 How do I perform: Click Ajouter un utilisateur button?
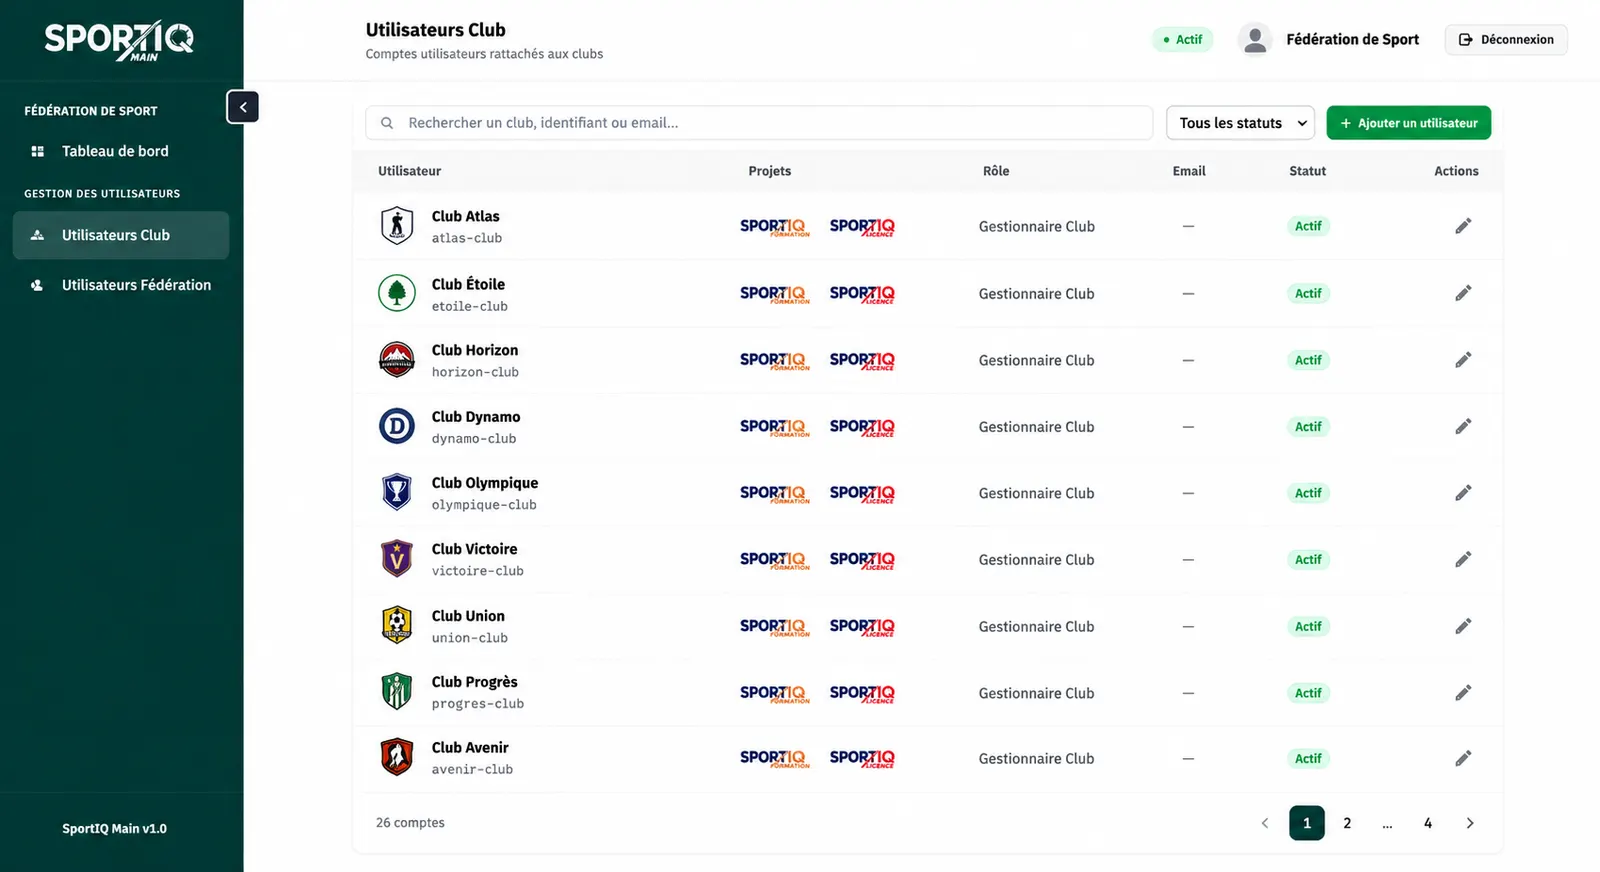click(x=1408, y=123)
